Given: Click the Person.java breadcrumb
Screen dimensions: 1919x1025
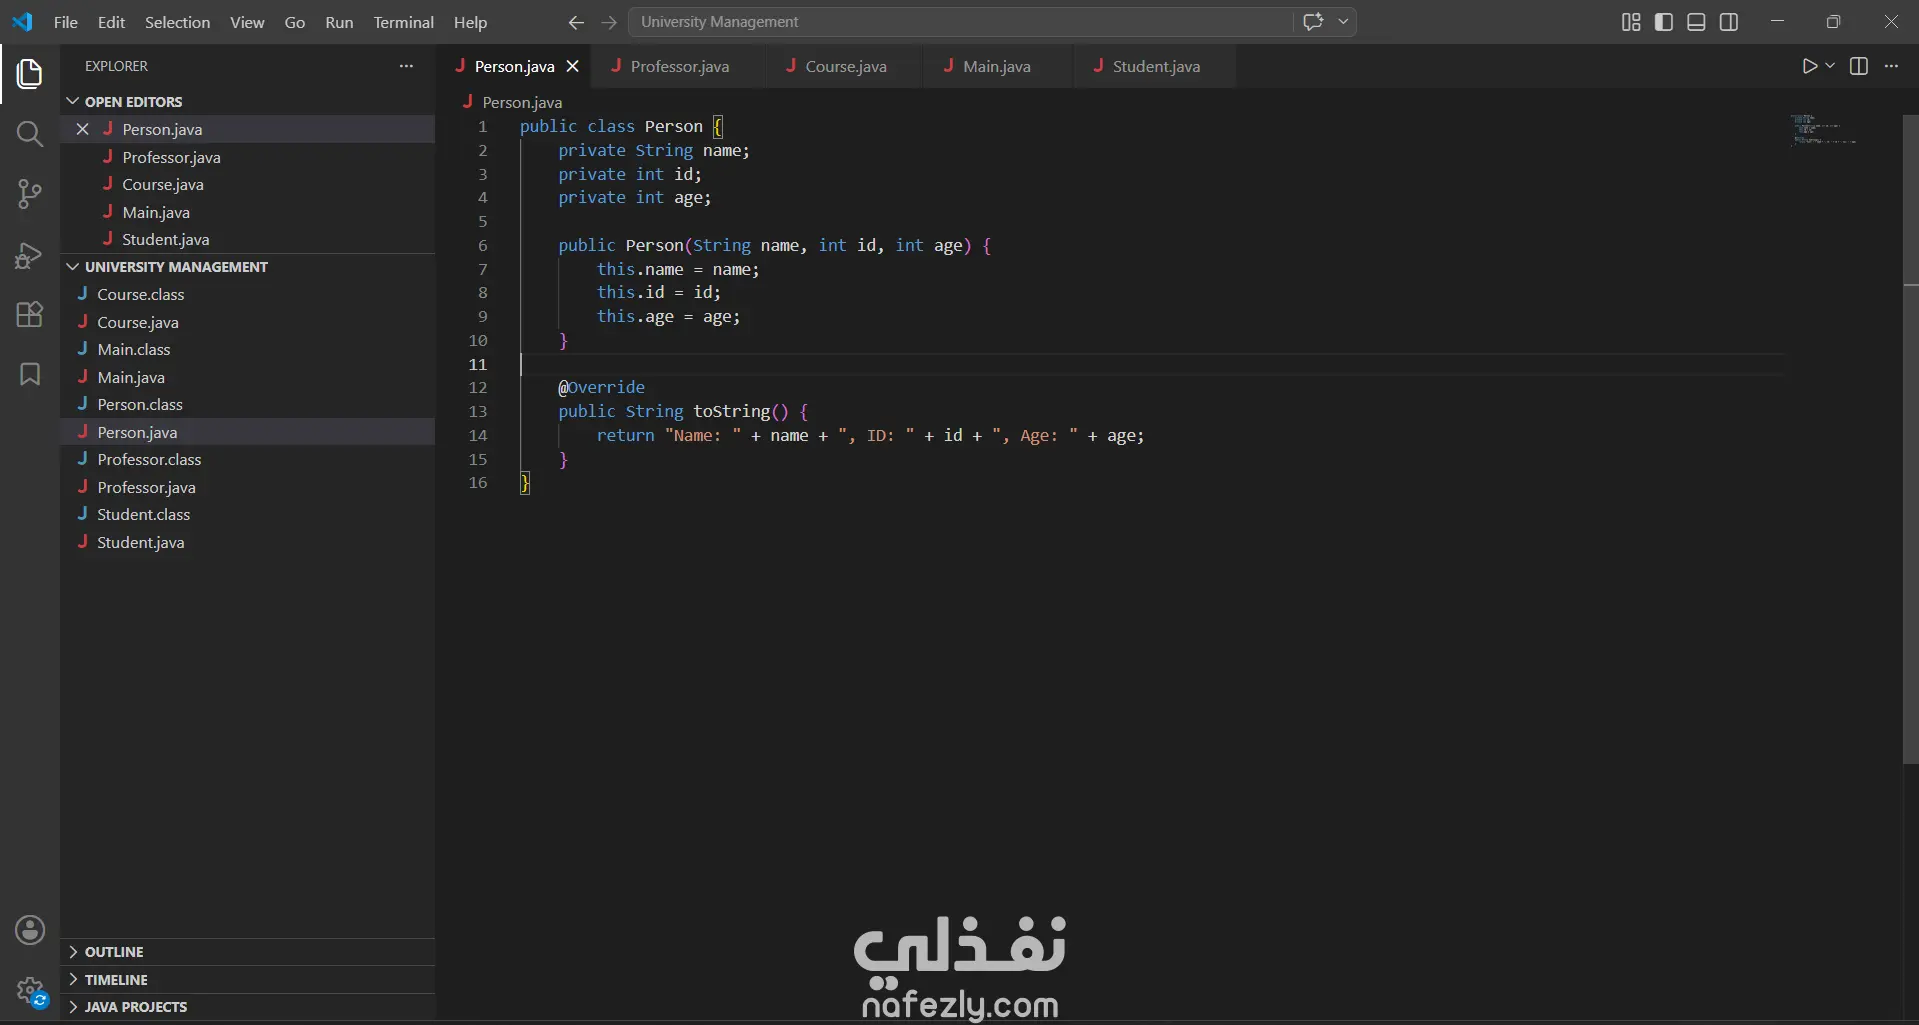Looking at the screenshot, I should 521,102.
